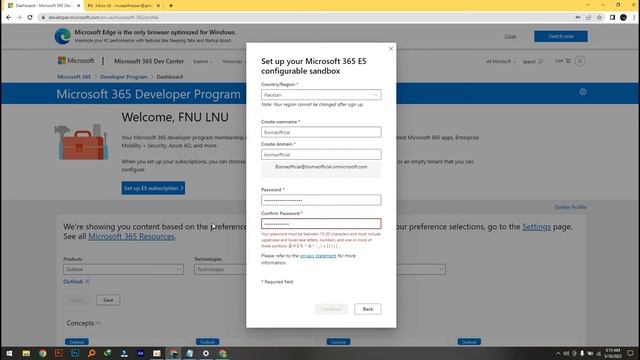This screenshot has width=640, height=360.
Task: Open the Photoshop taskbar icon
Action: pos(75,353)
